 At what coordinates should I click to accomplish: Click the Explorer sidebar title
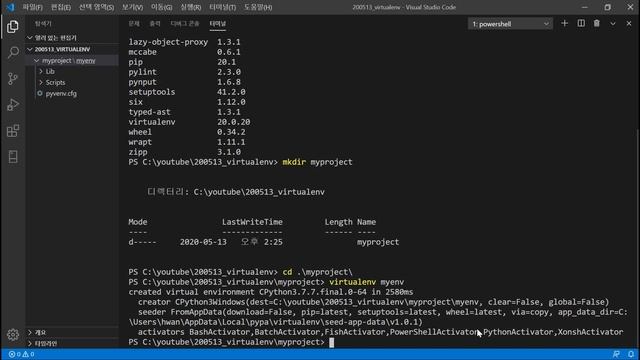point(43,24)
